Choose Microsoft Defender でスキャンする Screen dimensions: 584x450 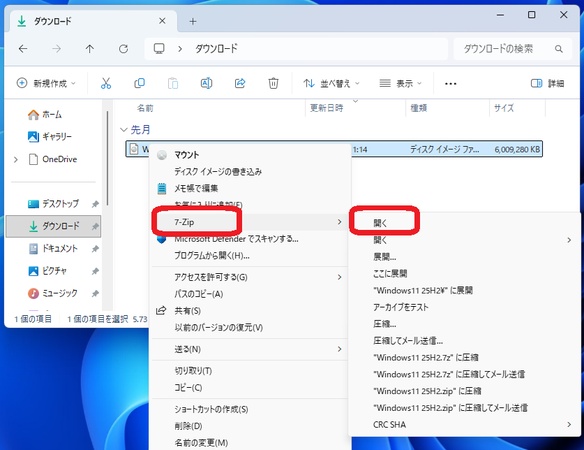click(250, 239)
